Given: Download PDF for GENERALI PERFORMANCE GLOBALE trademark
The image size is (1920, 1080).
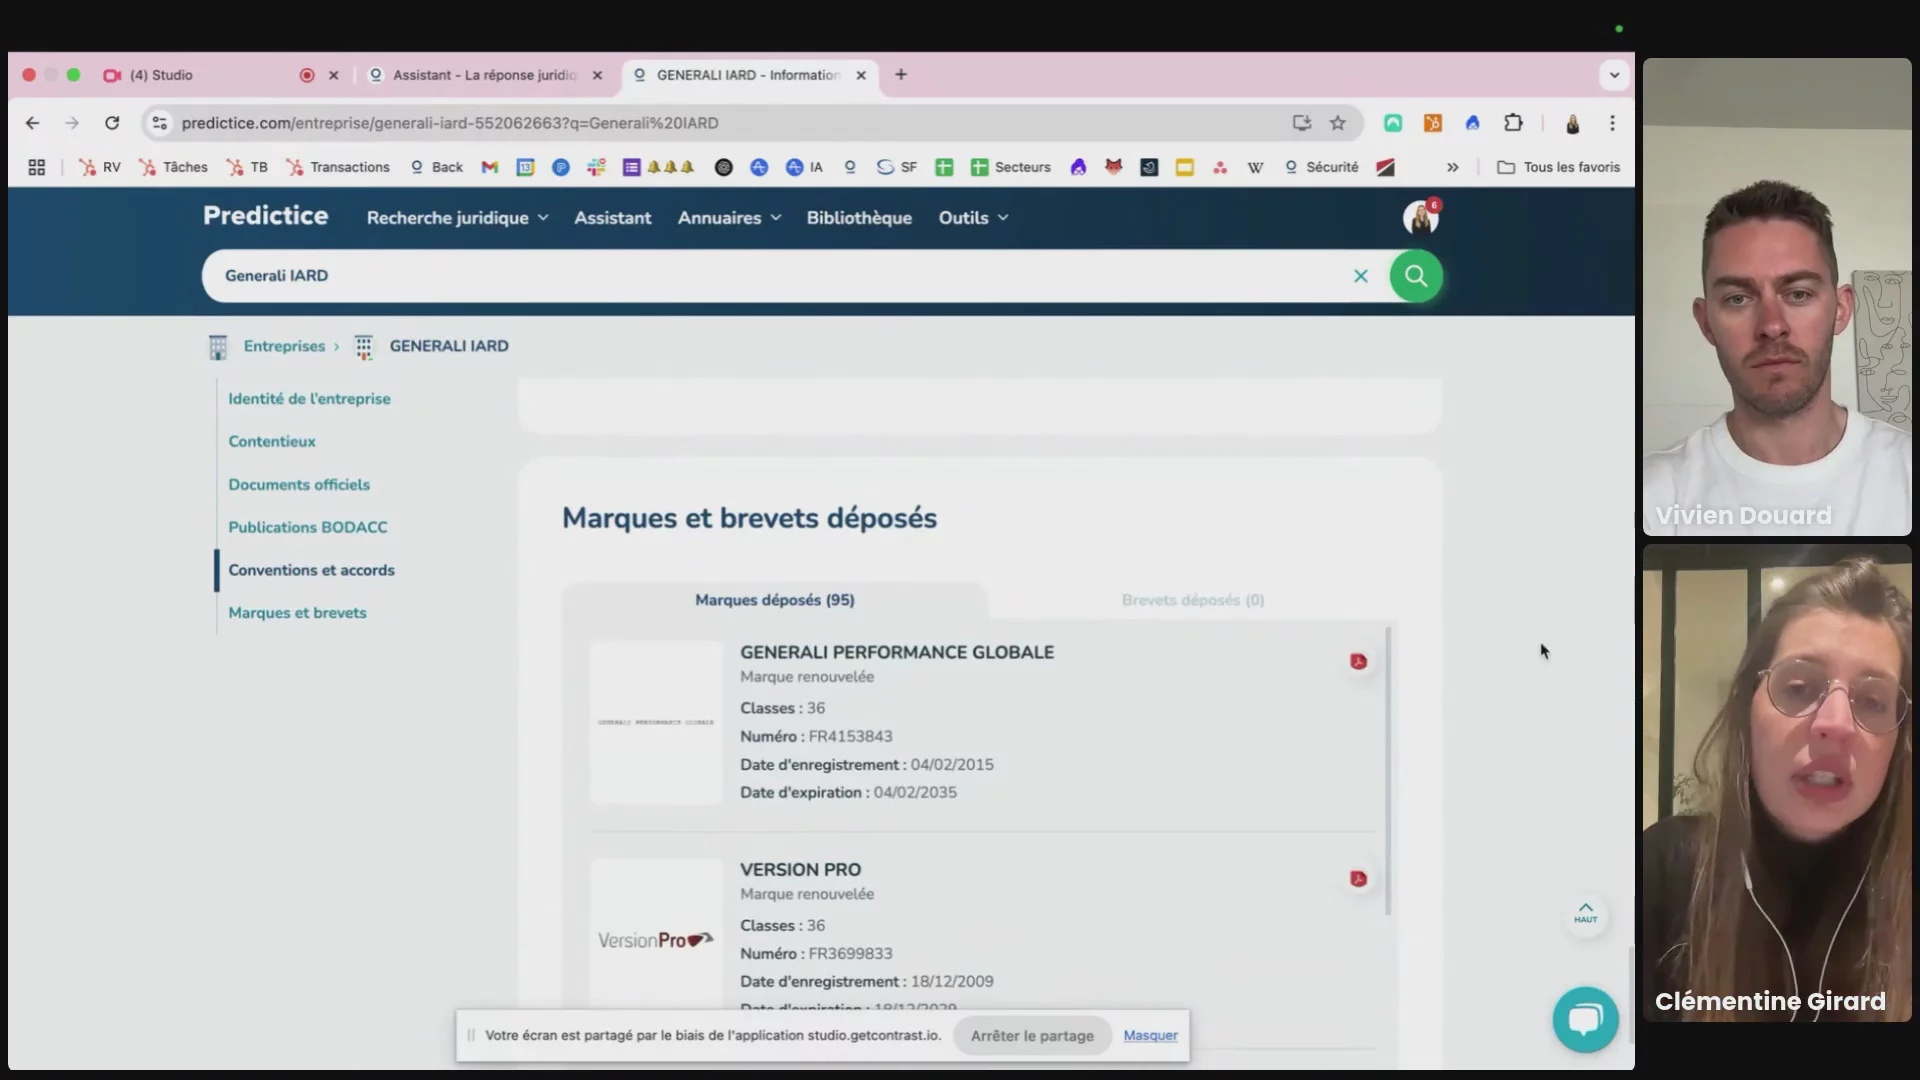Looking at the screenshot, I should click(x=1358, y=661).
